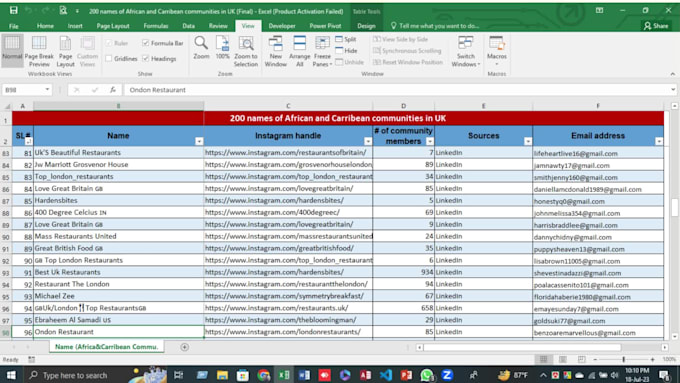
Task: Open Visual Studio Code from taskbar
Action: (x=386, y=375)
